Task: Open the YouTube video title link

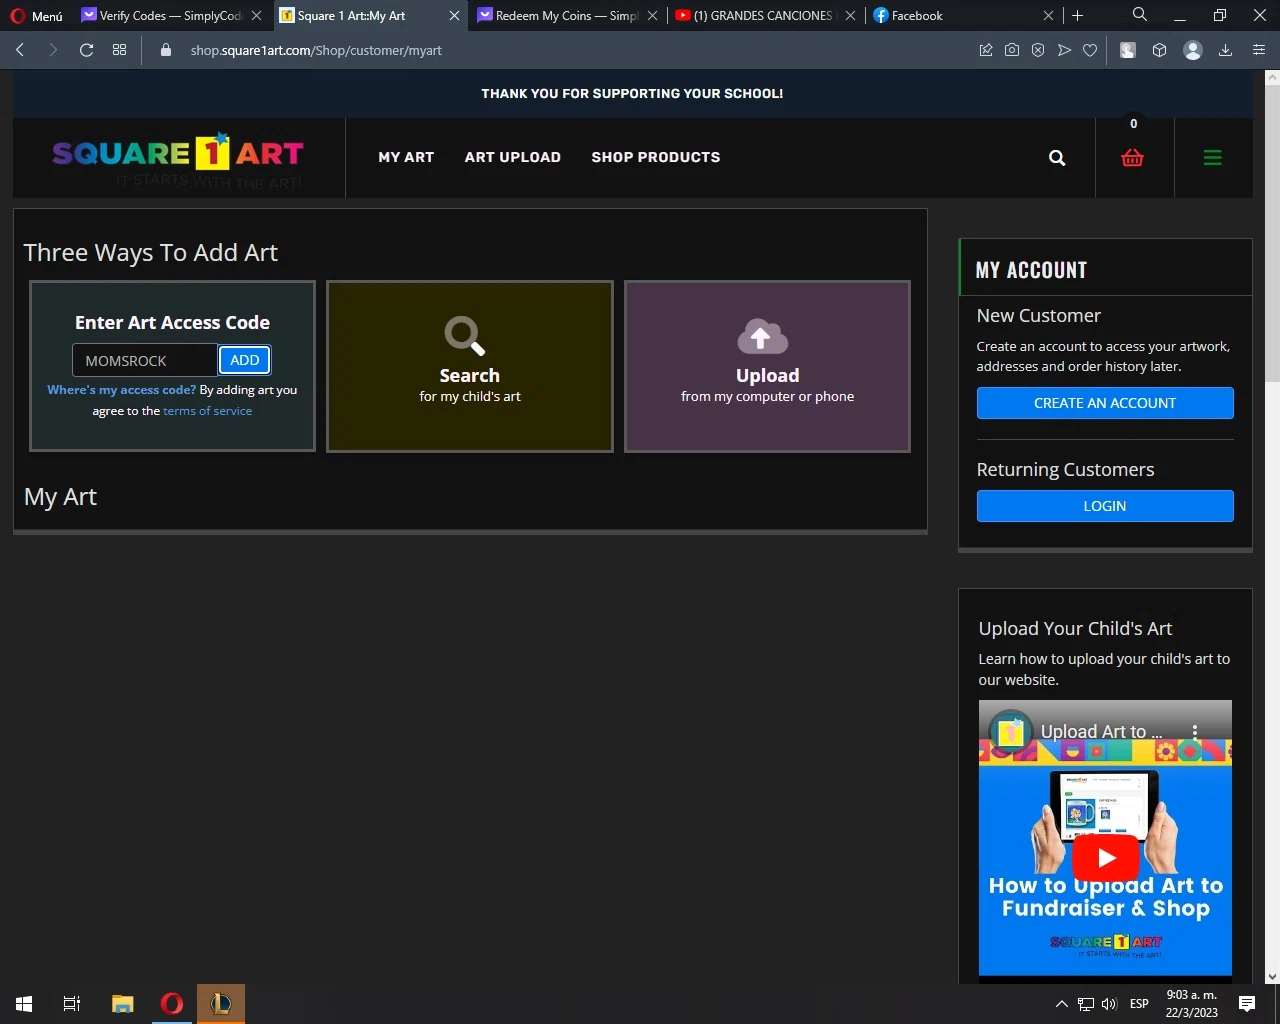Action: [1102, 732]
